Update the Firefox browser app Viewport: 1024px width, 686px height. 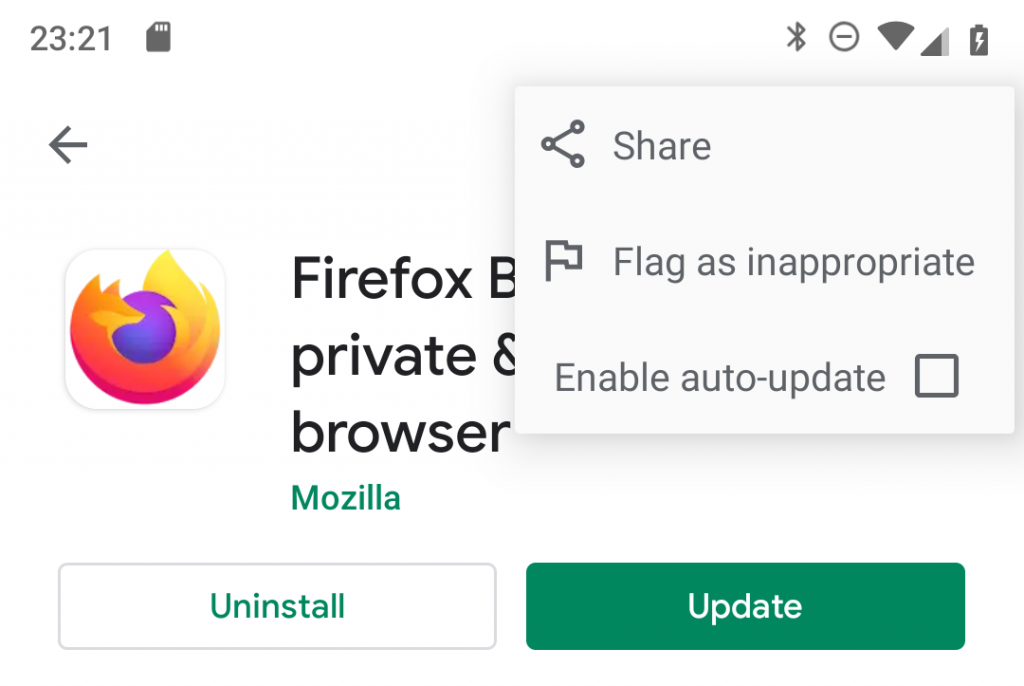[745, 606]
